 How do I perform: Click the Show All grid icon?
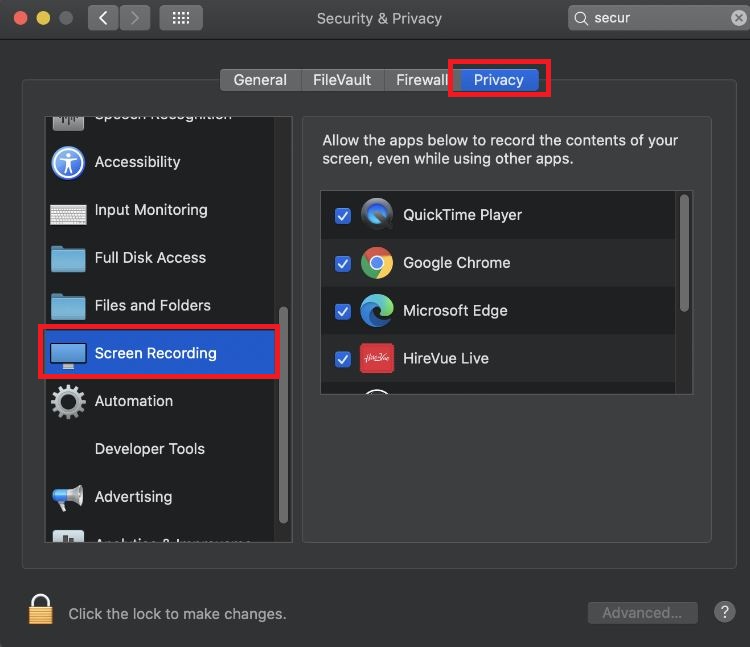[x=181, y=18]
